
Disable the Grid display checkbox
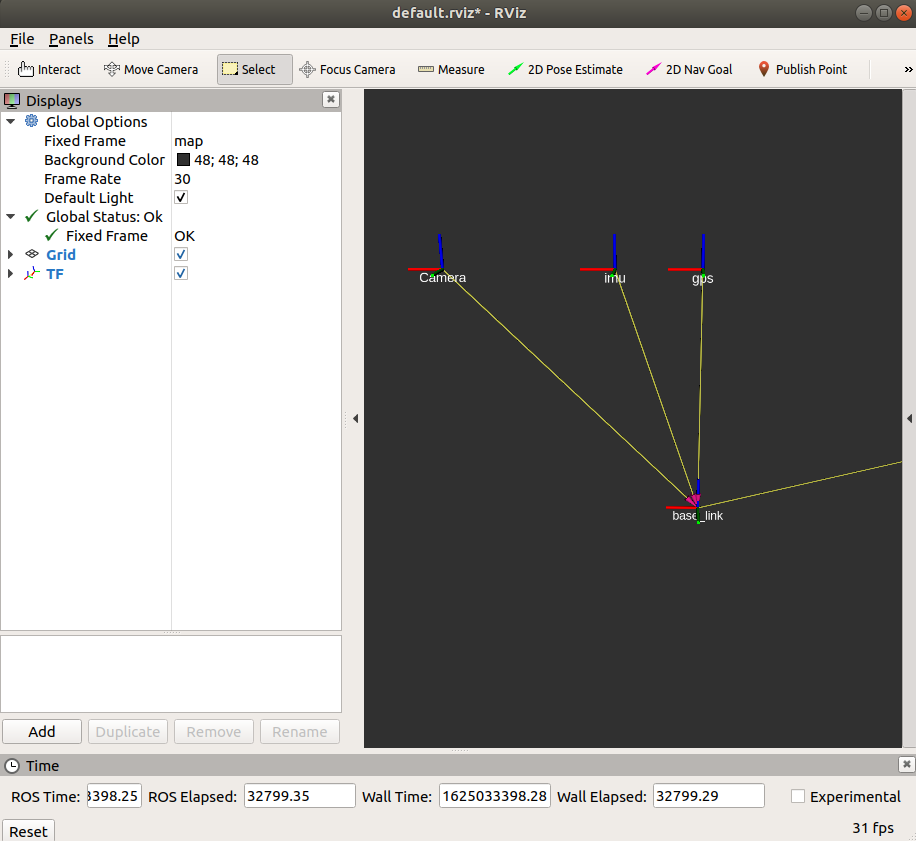tap(181, 255)
